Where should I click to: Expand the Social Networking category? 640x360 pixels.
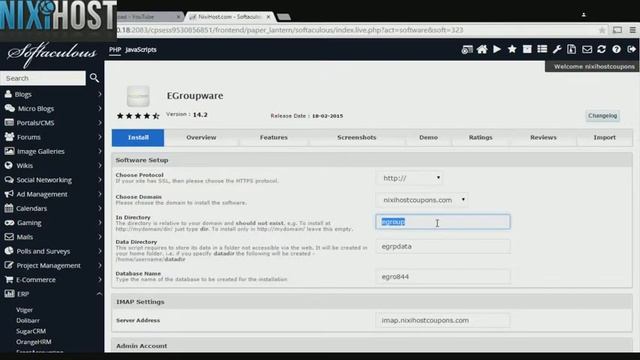[x=52, y=180]
